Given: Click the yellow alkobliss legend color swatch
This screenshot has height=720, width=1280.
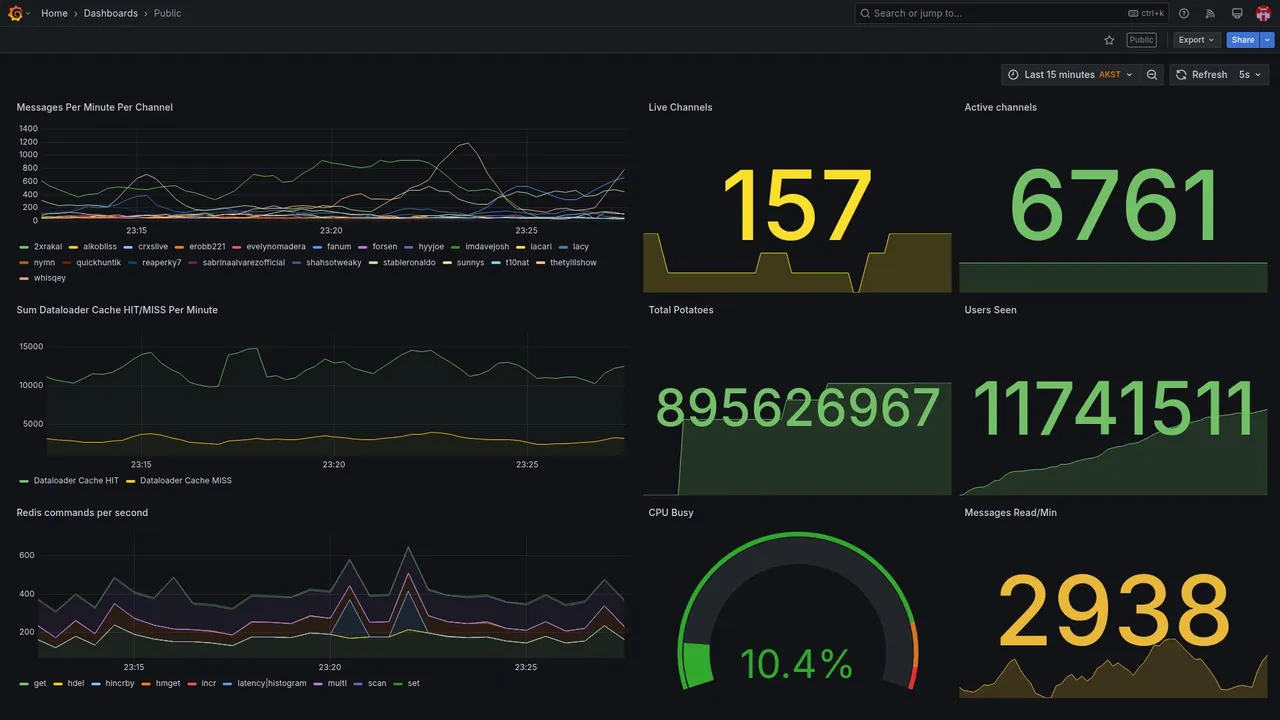Looking at the screenshot, I should (x=73, y=247).
